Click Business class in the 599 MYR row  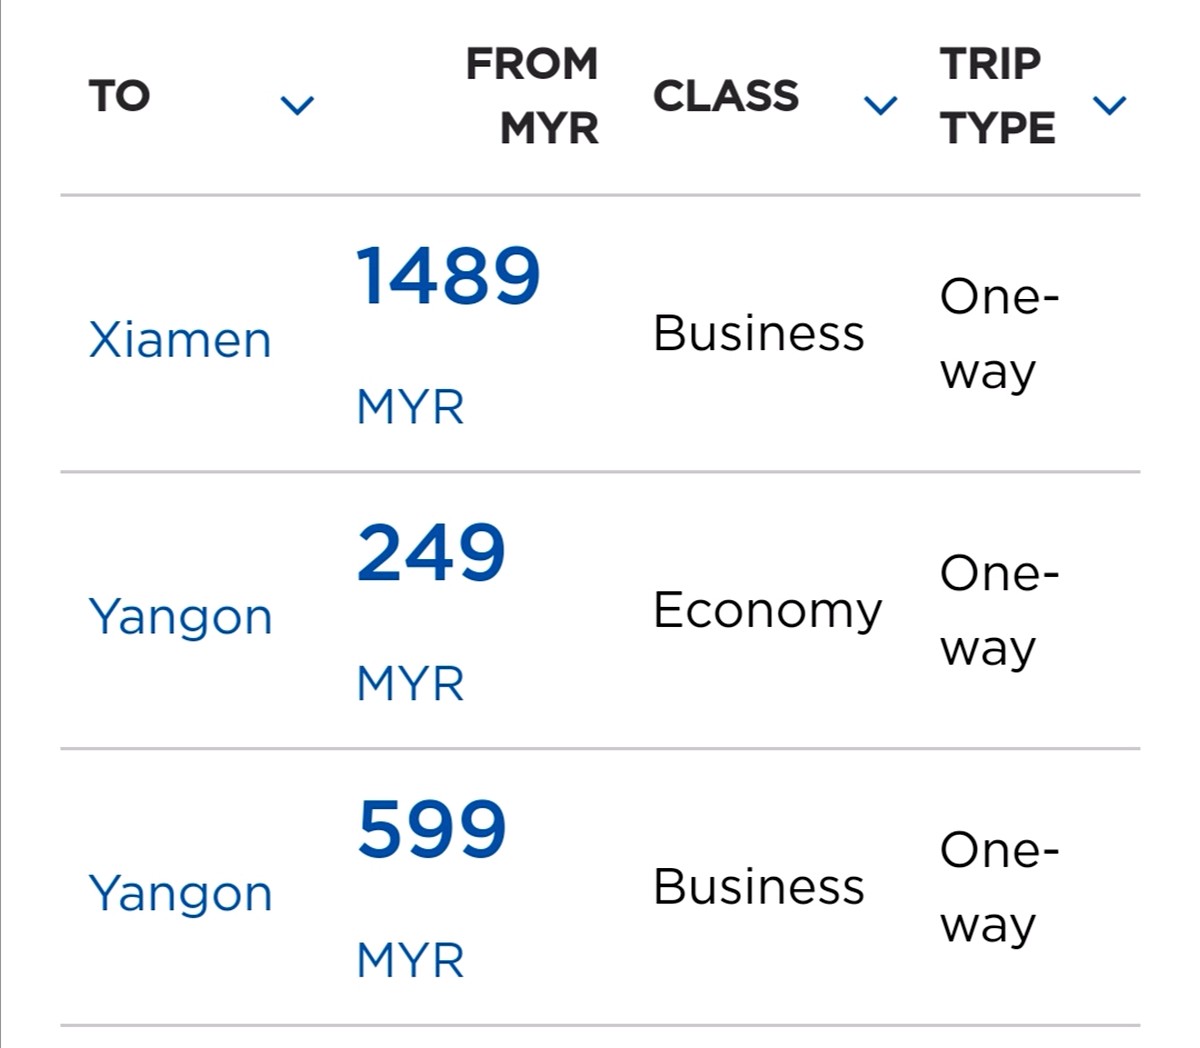coord(759,887)
